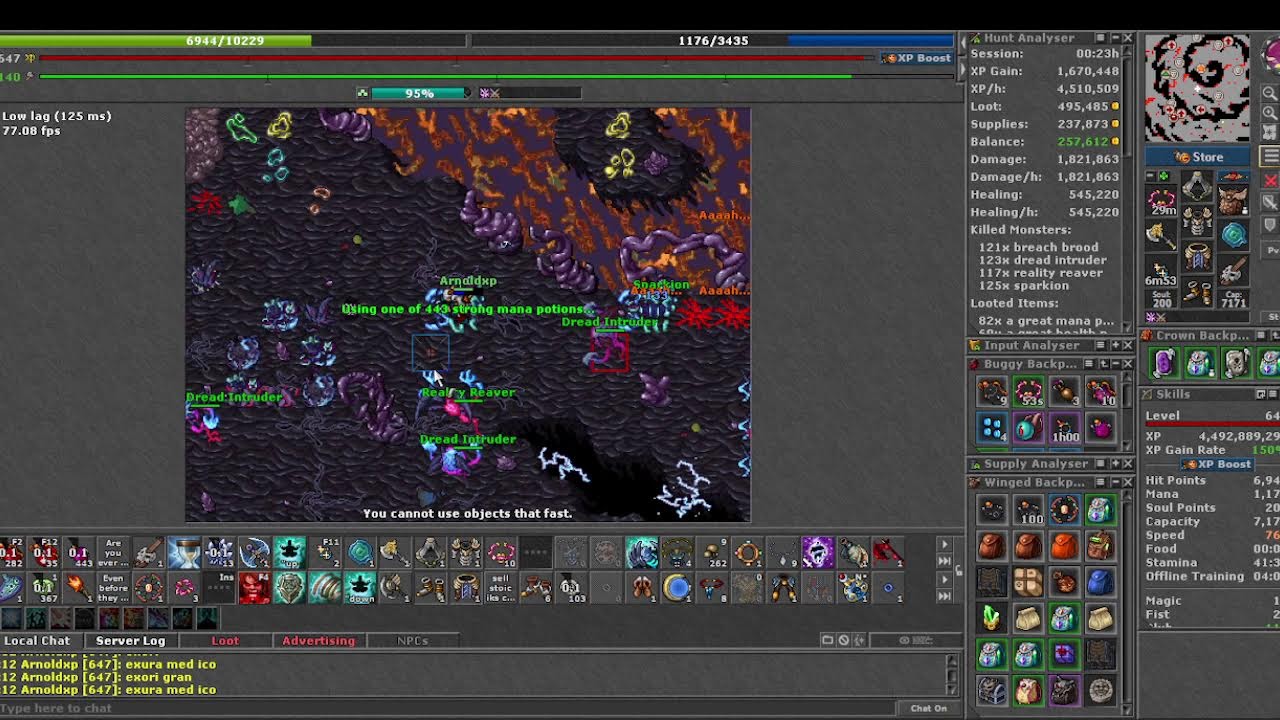Collapse the Buggy Backpack panel
This screenshot has width=1280, height=720.
pyautogui.click(x=1114, y=364)
